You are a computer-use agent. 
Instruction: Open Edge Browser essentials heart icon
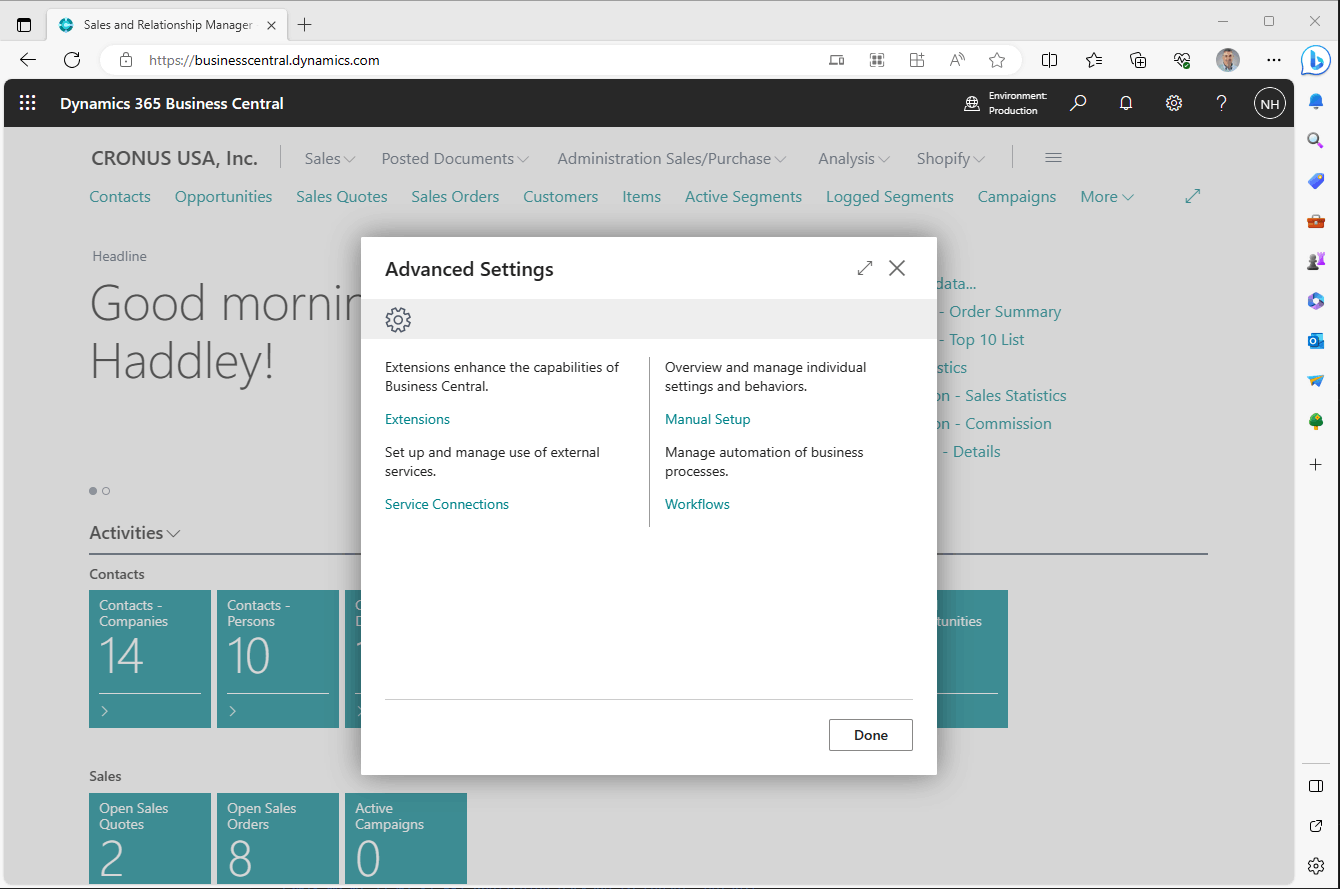(1182, 60)
